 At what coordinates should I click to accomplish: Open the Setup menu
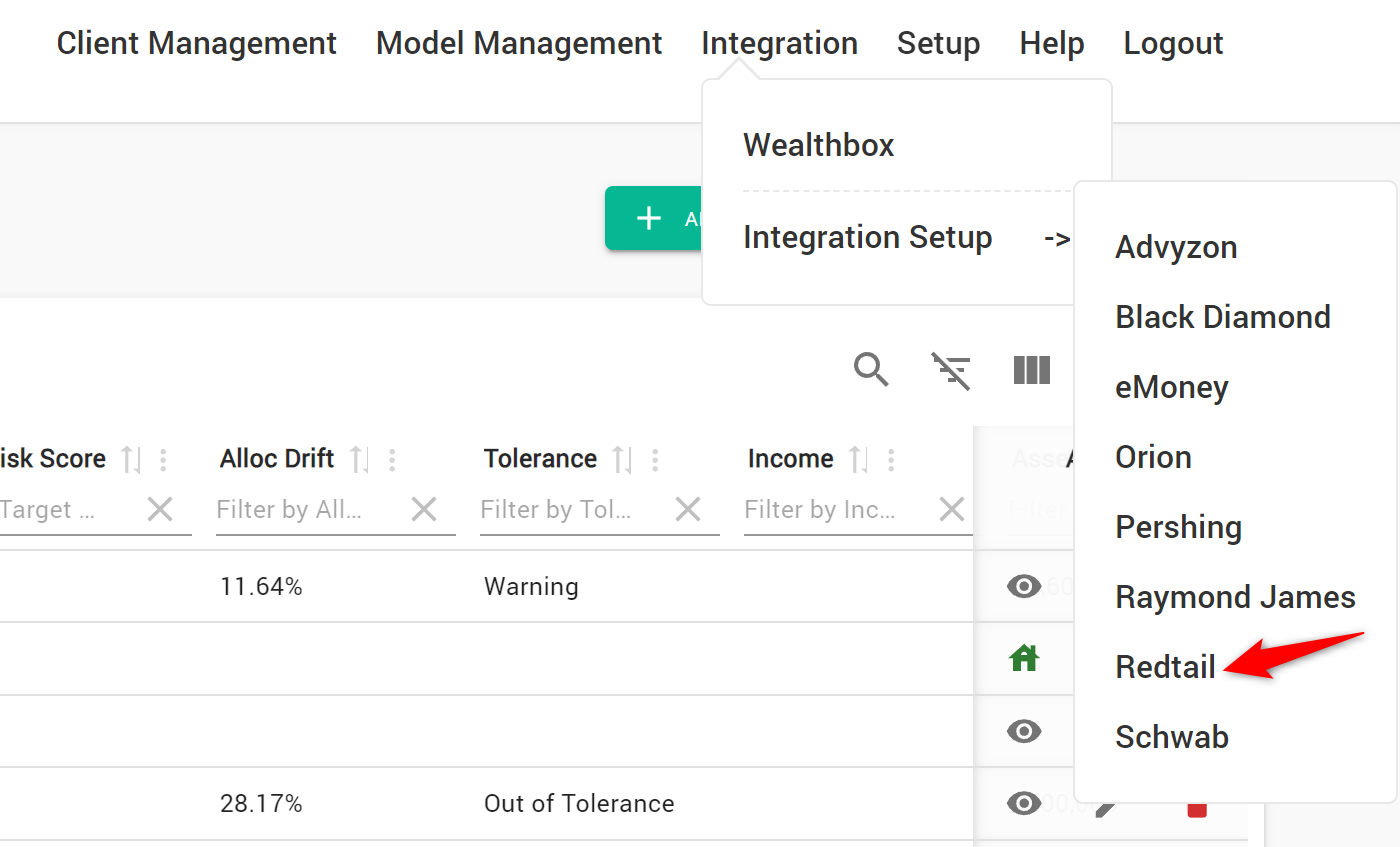(938, 43)
